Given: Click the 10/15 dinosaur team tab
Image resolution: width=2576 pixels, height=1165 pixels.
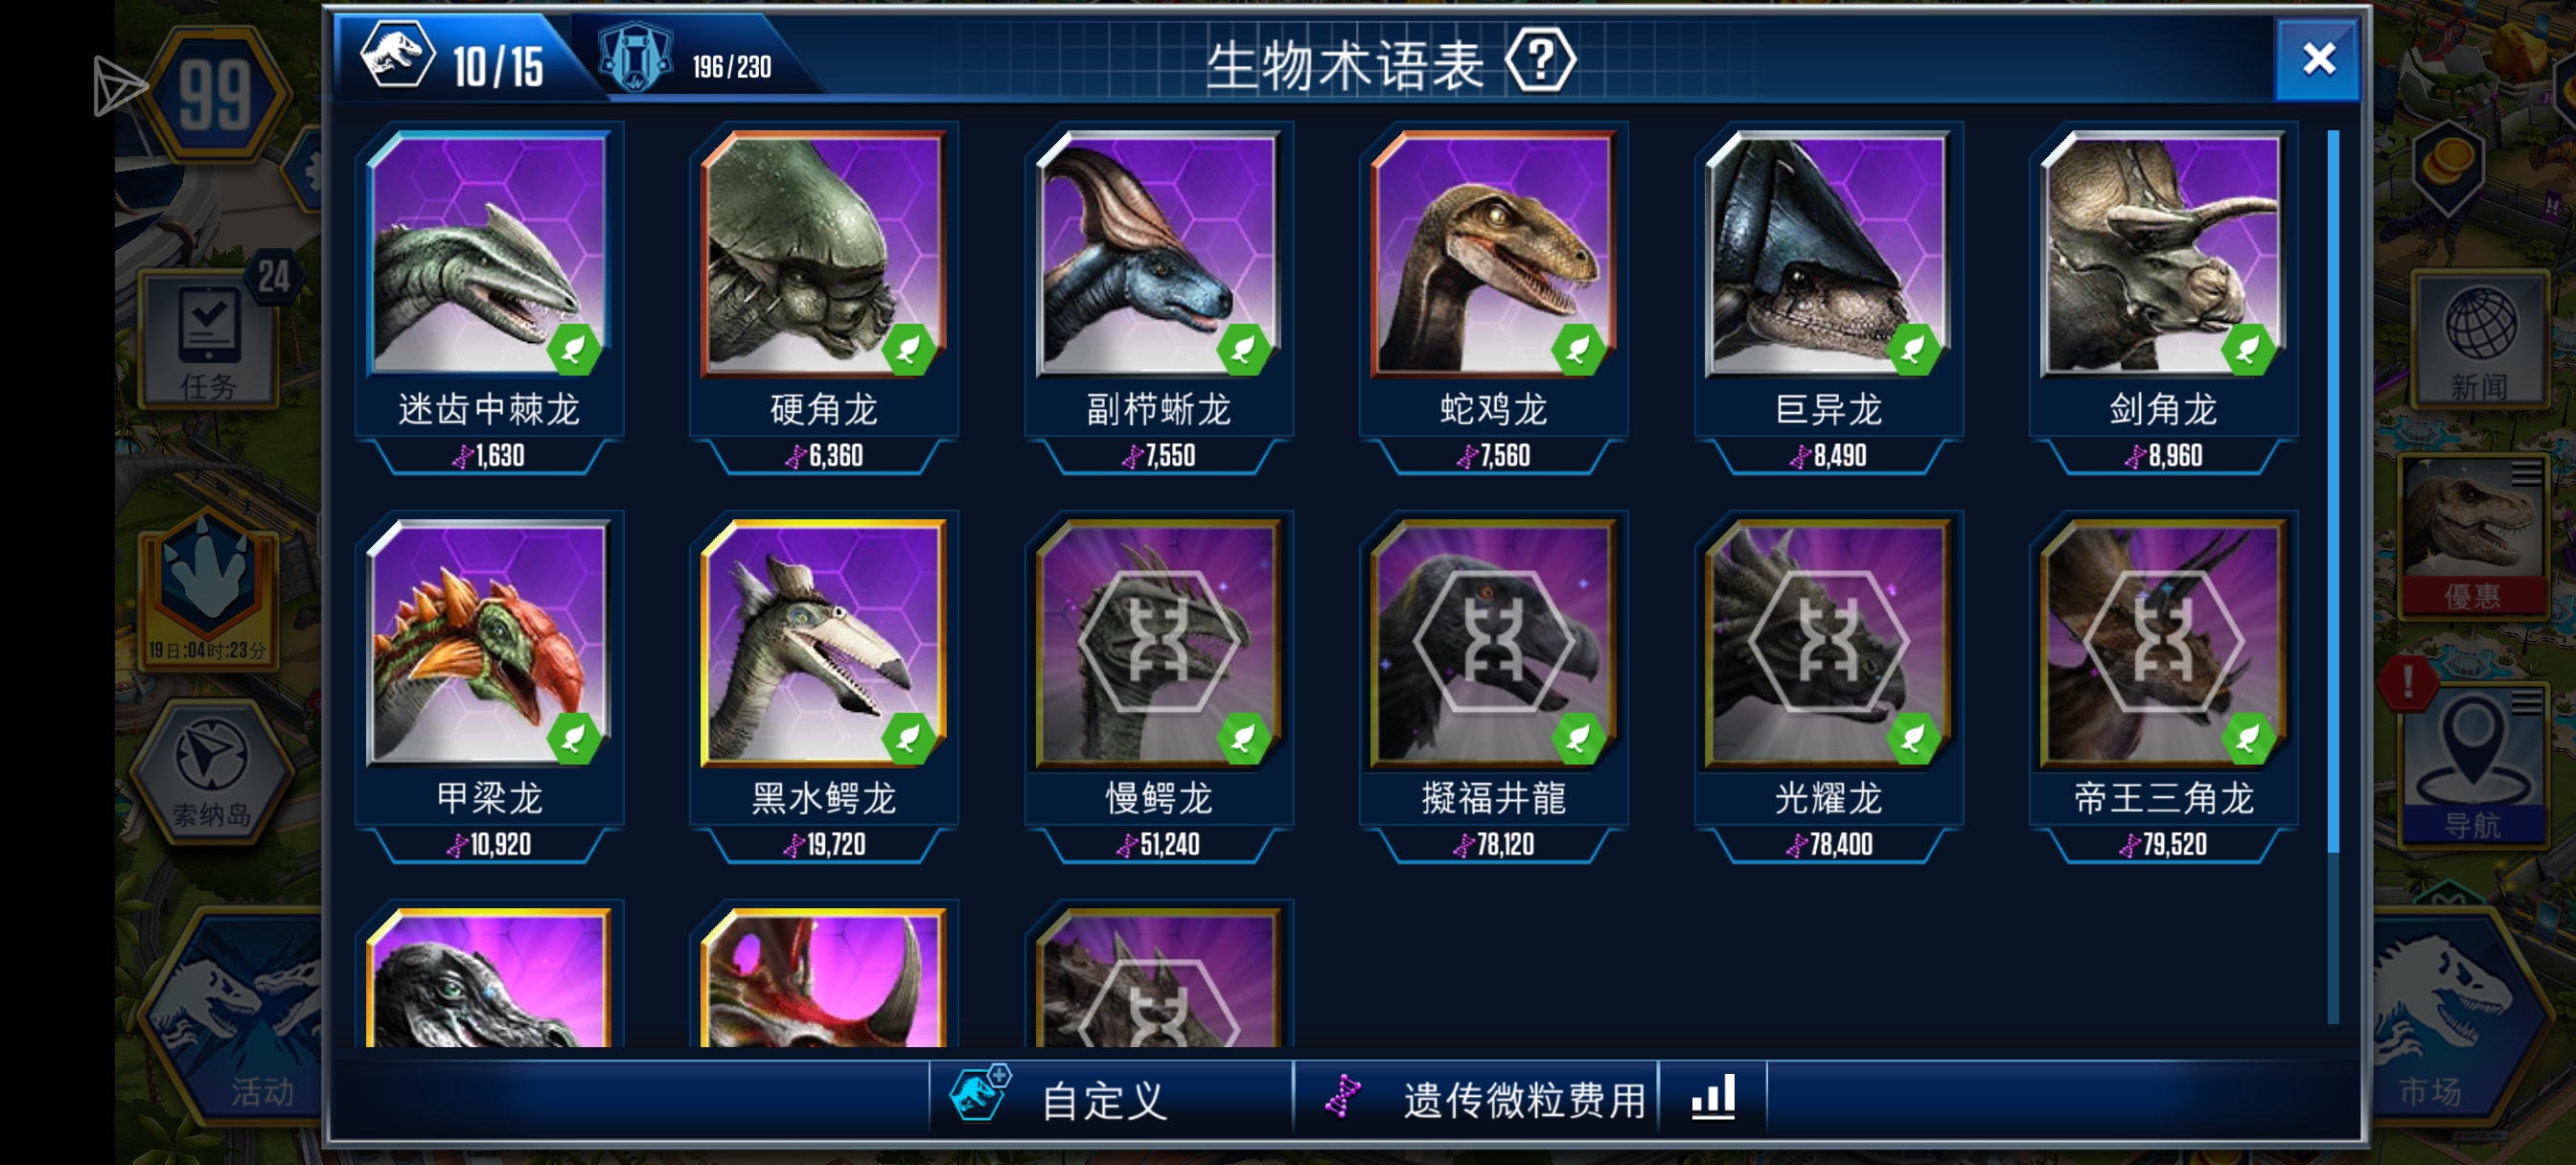Looking at the screenshot, I should click(x=456, y=58).
